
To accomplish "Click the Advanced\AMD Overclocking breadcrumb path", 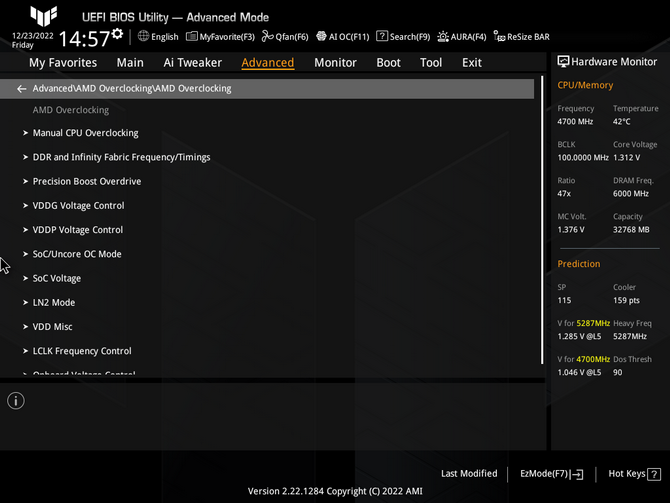I will [x=132, y=88].
